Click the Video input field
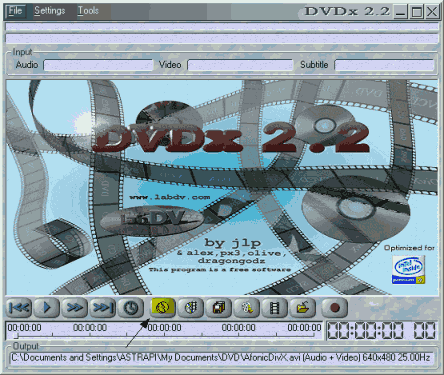 (x=240, y=65)
